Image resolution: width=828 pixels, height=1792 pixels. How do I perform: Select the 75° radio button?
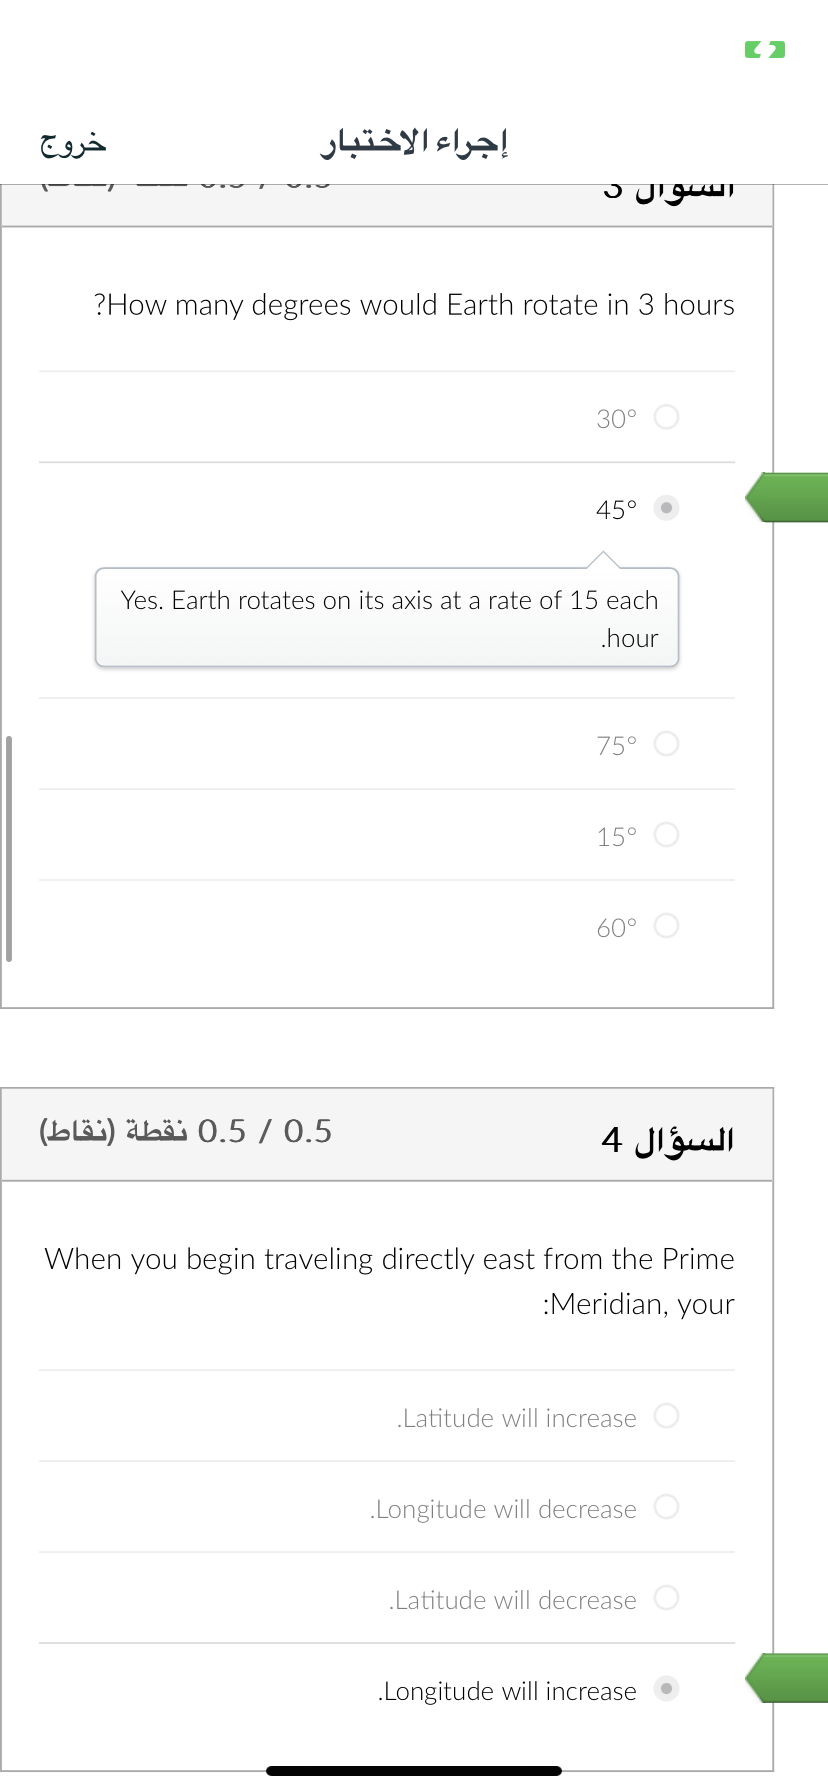(x=666, y=744)
